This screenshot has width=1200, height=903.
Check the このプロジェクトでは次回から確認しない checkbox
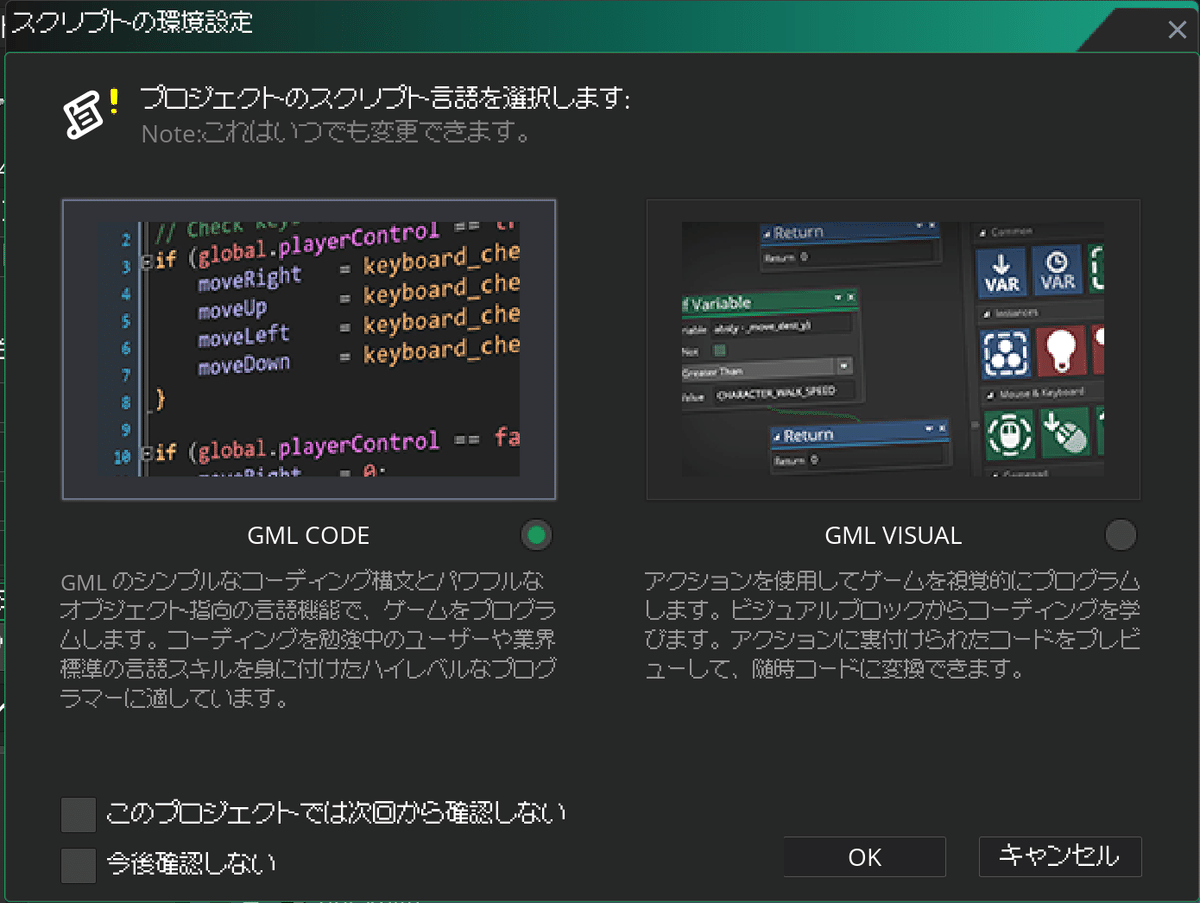[78, 814]
